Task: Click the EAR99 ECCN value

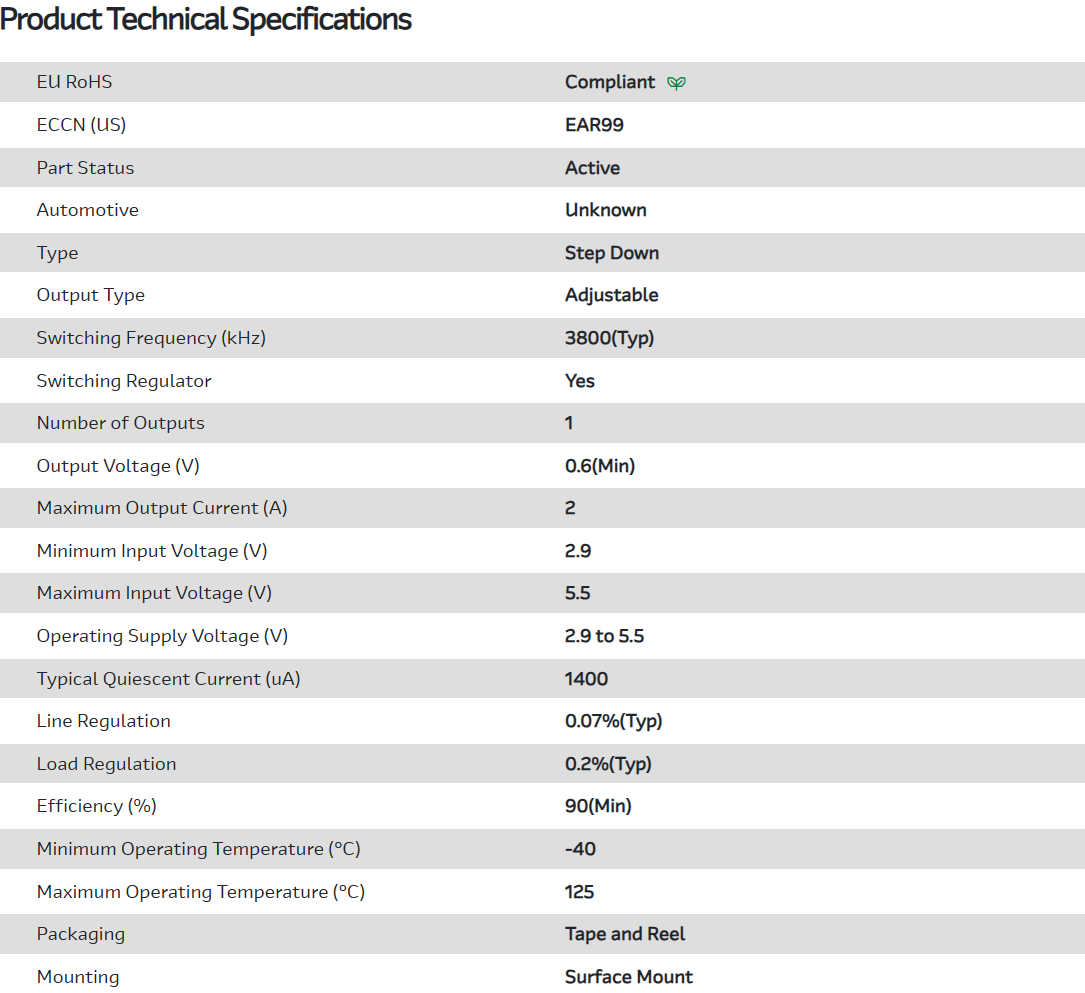Action: coord(594,125)
